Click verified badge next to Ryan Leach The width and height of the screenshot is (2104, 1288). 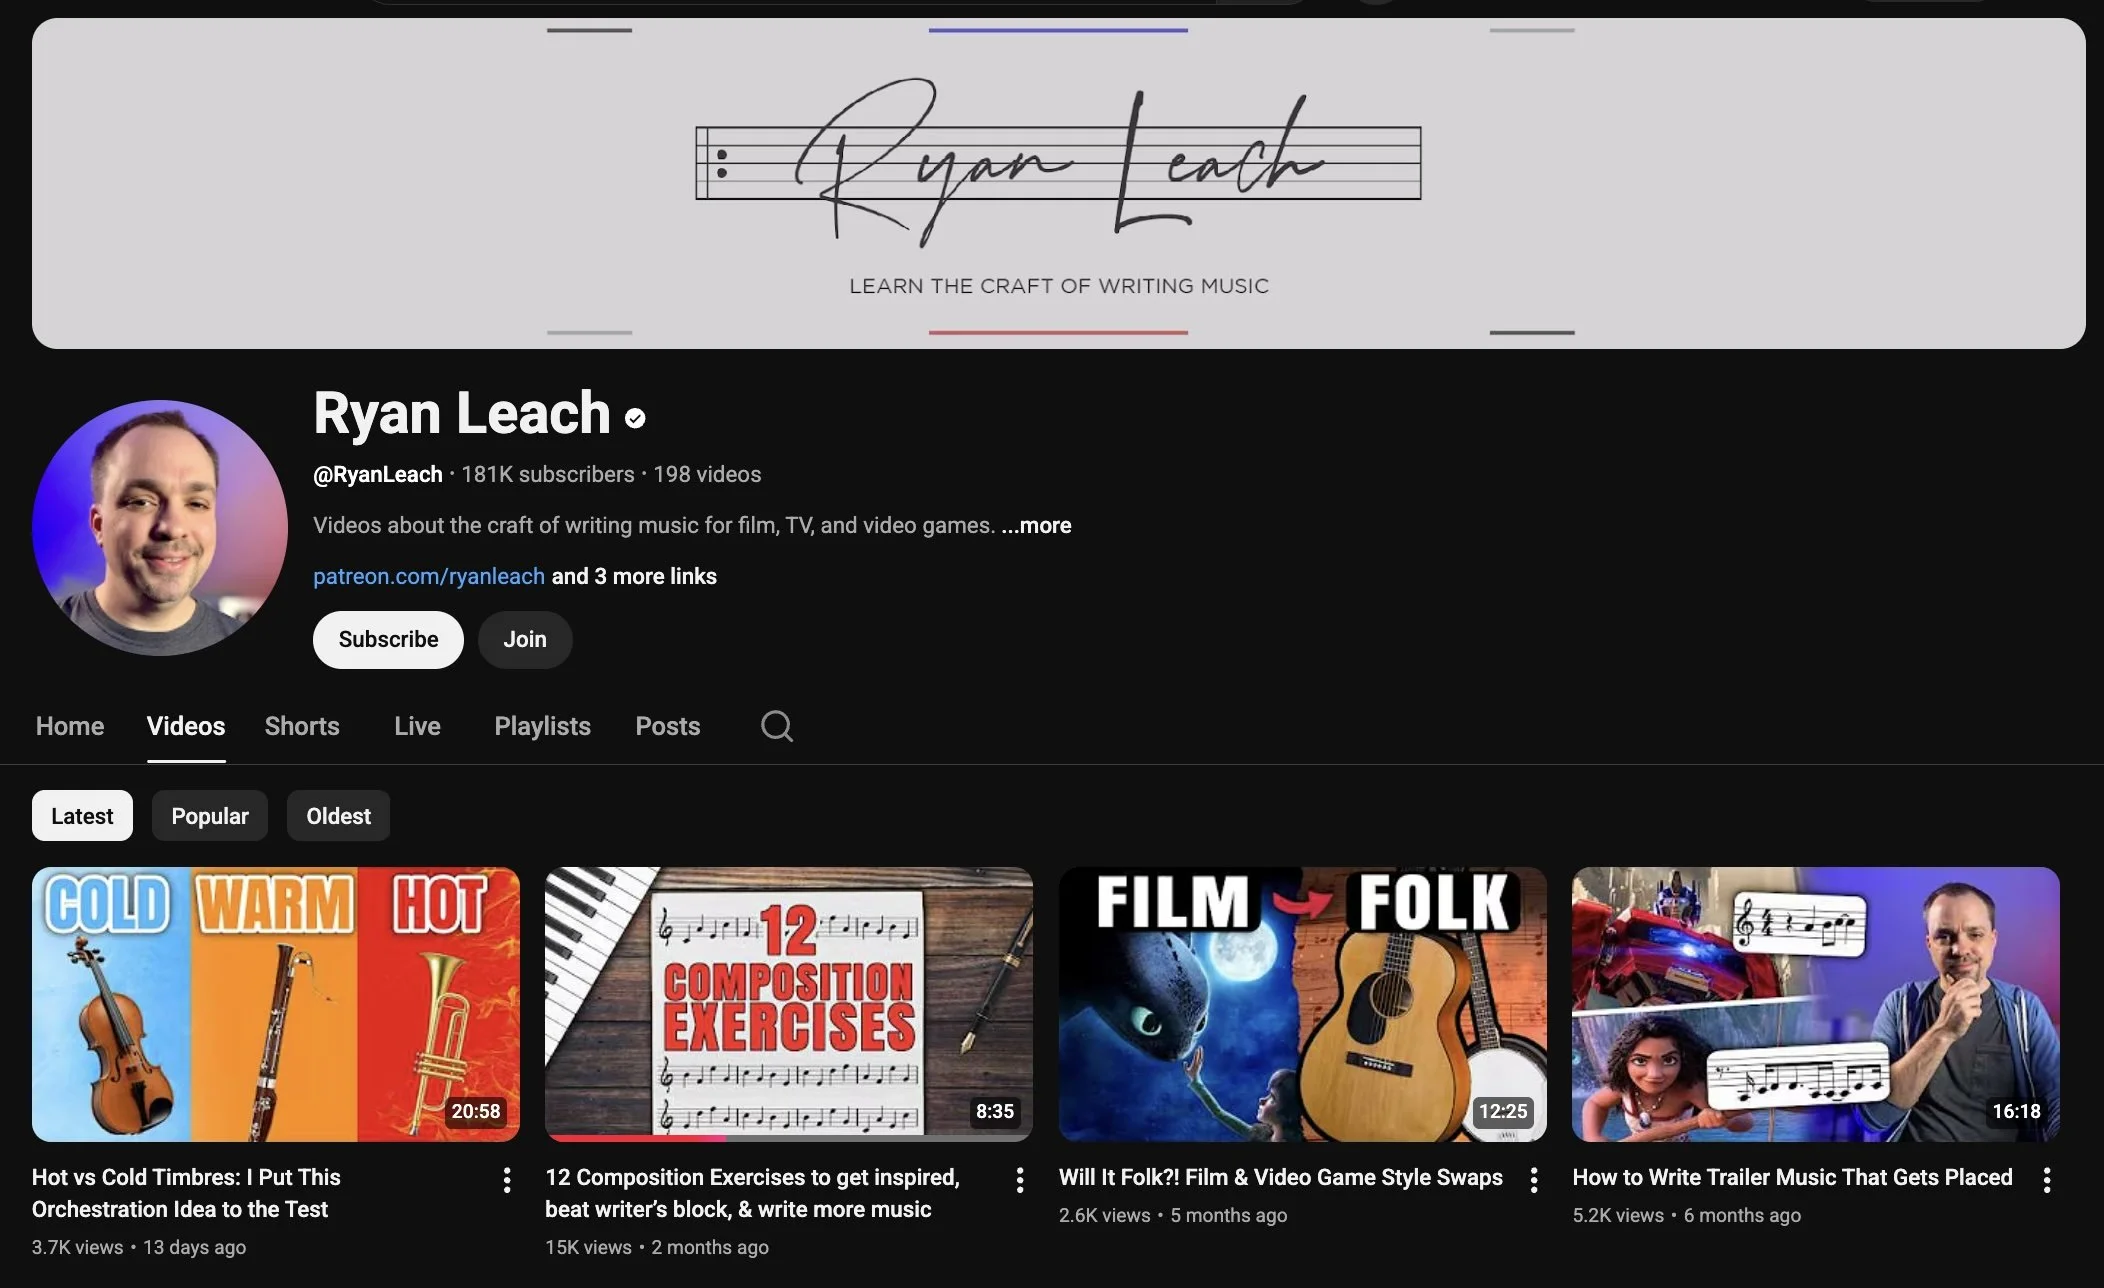[635, 418]
